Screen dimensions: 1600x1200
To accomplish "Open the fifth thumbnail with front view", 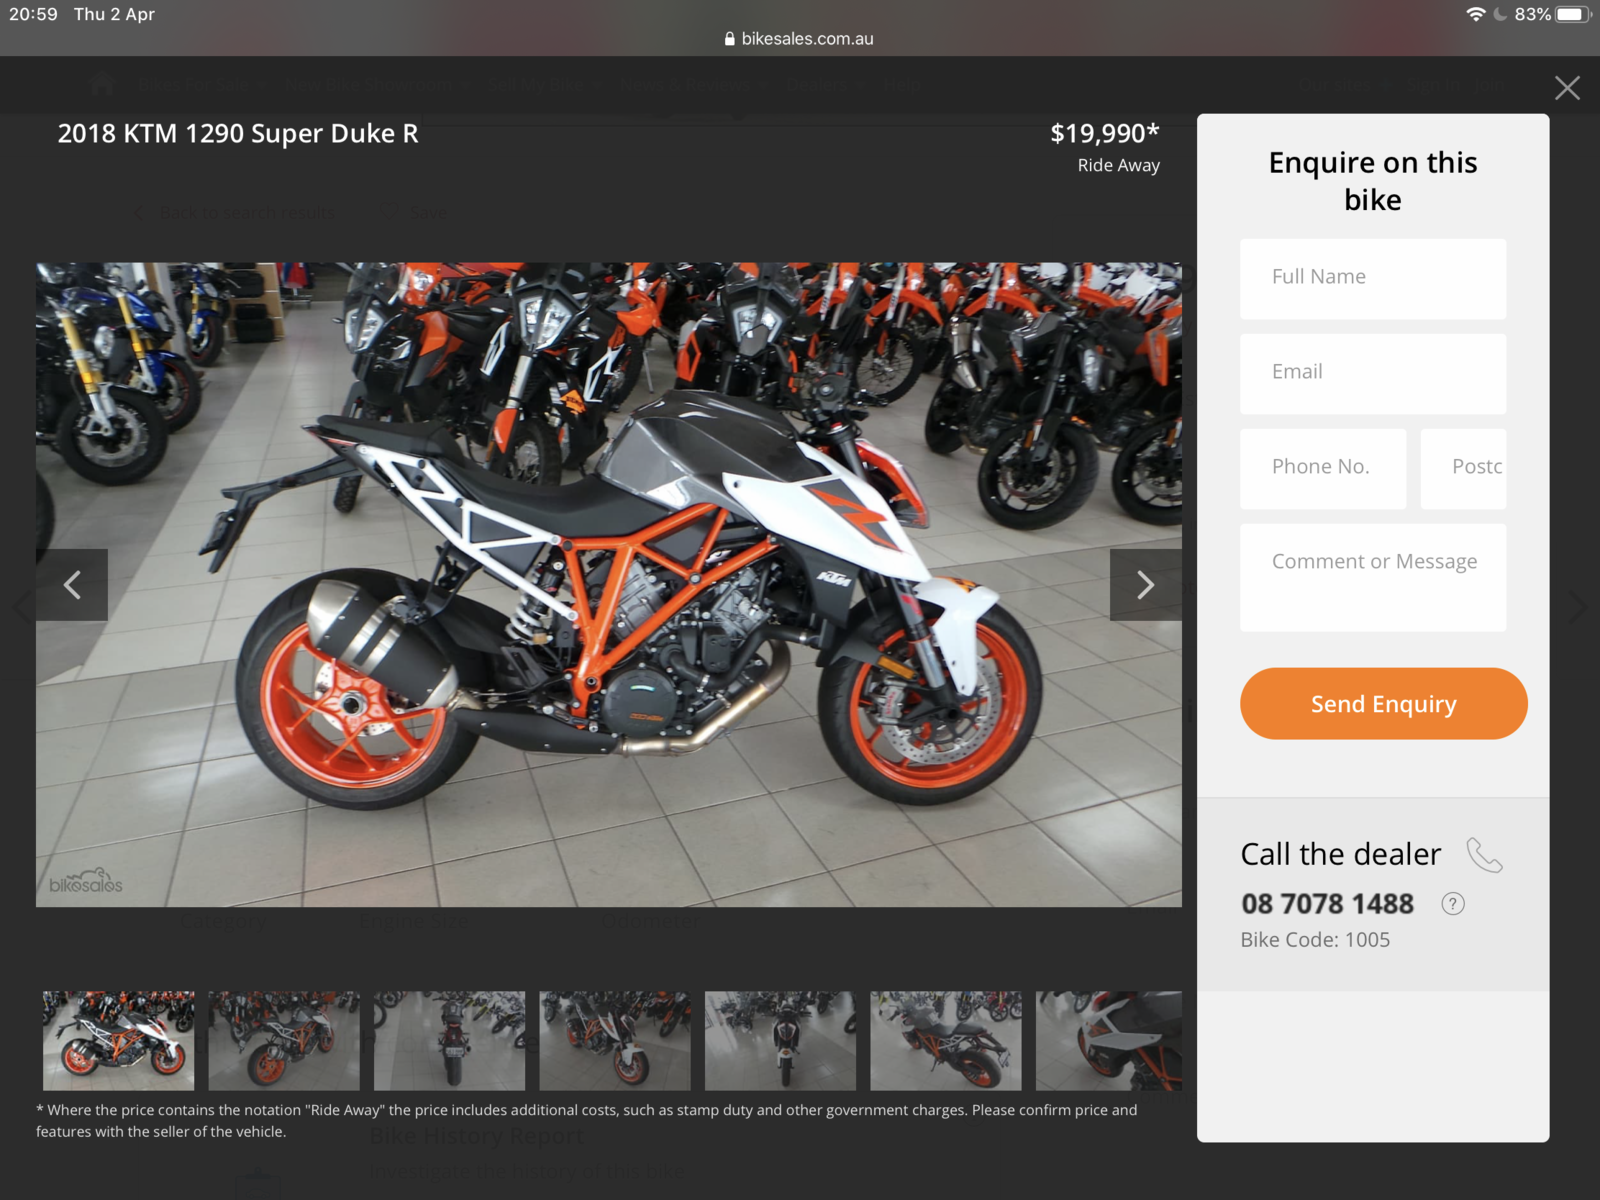I will tap(780, 1040).
